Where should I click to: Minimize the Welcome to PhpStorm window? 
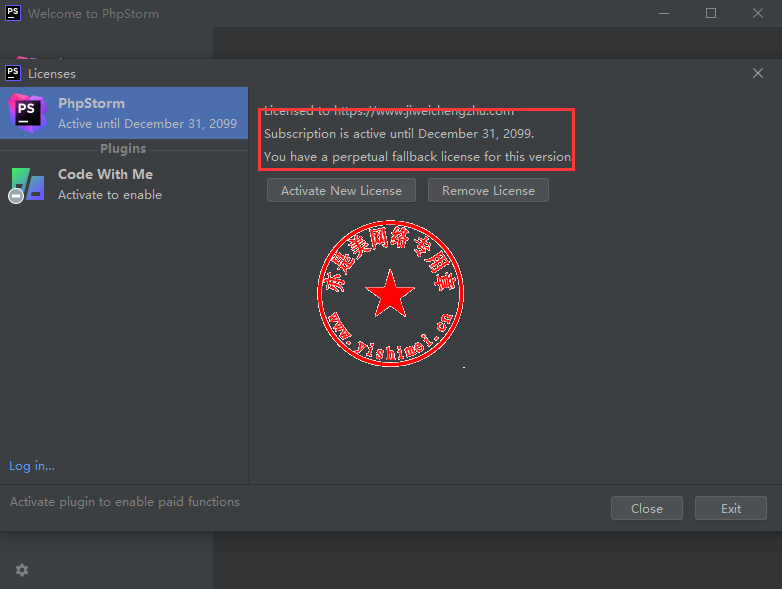(664, 13)
